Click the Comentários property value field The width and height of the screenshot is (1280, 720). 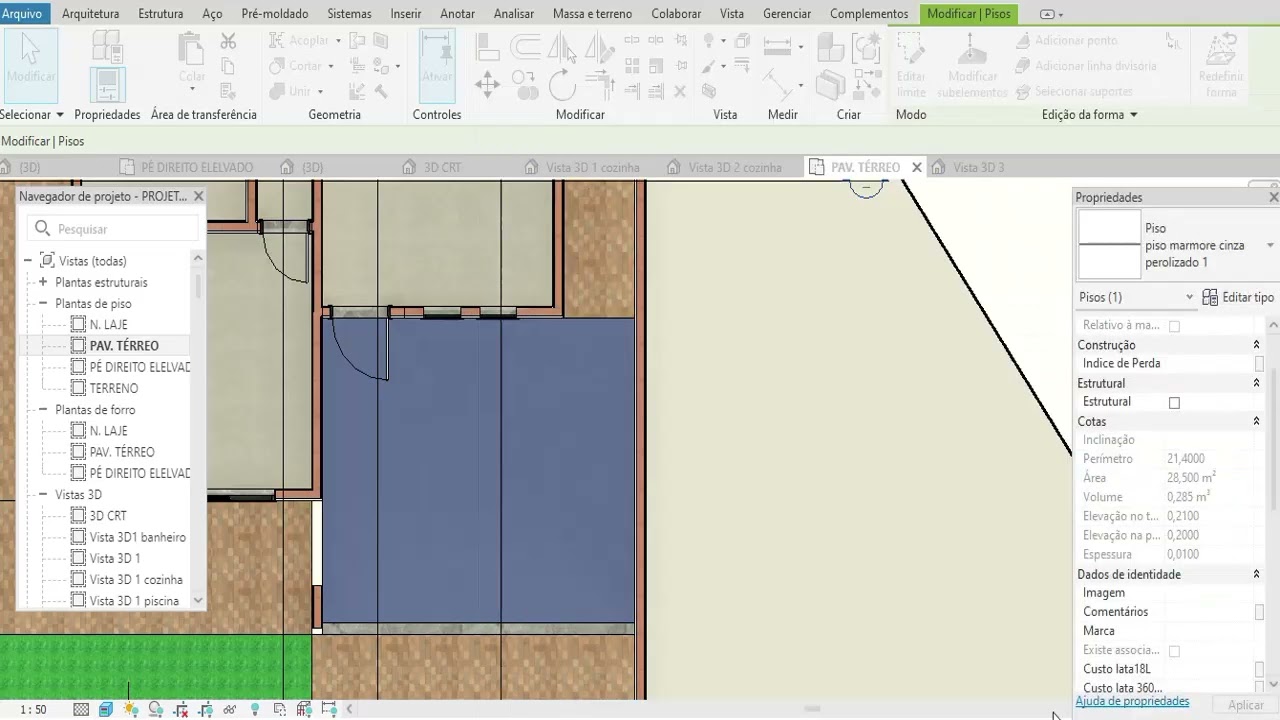point(1210,612)
